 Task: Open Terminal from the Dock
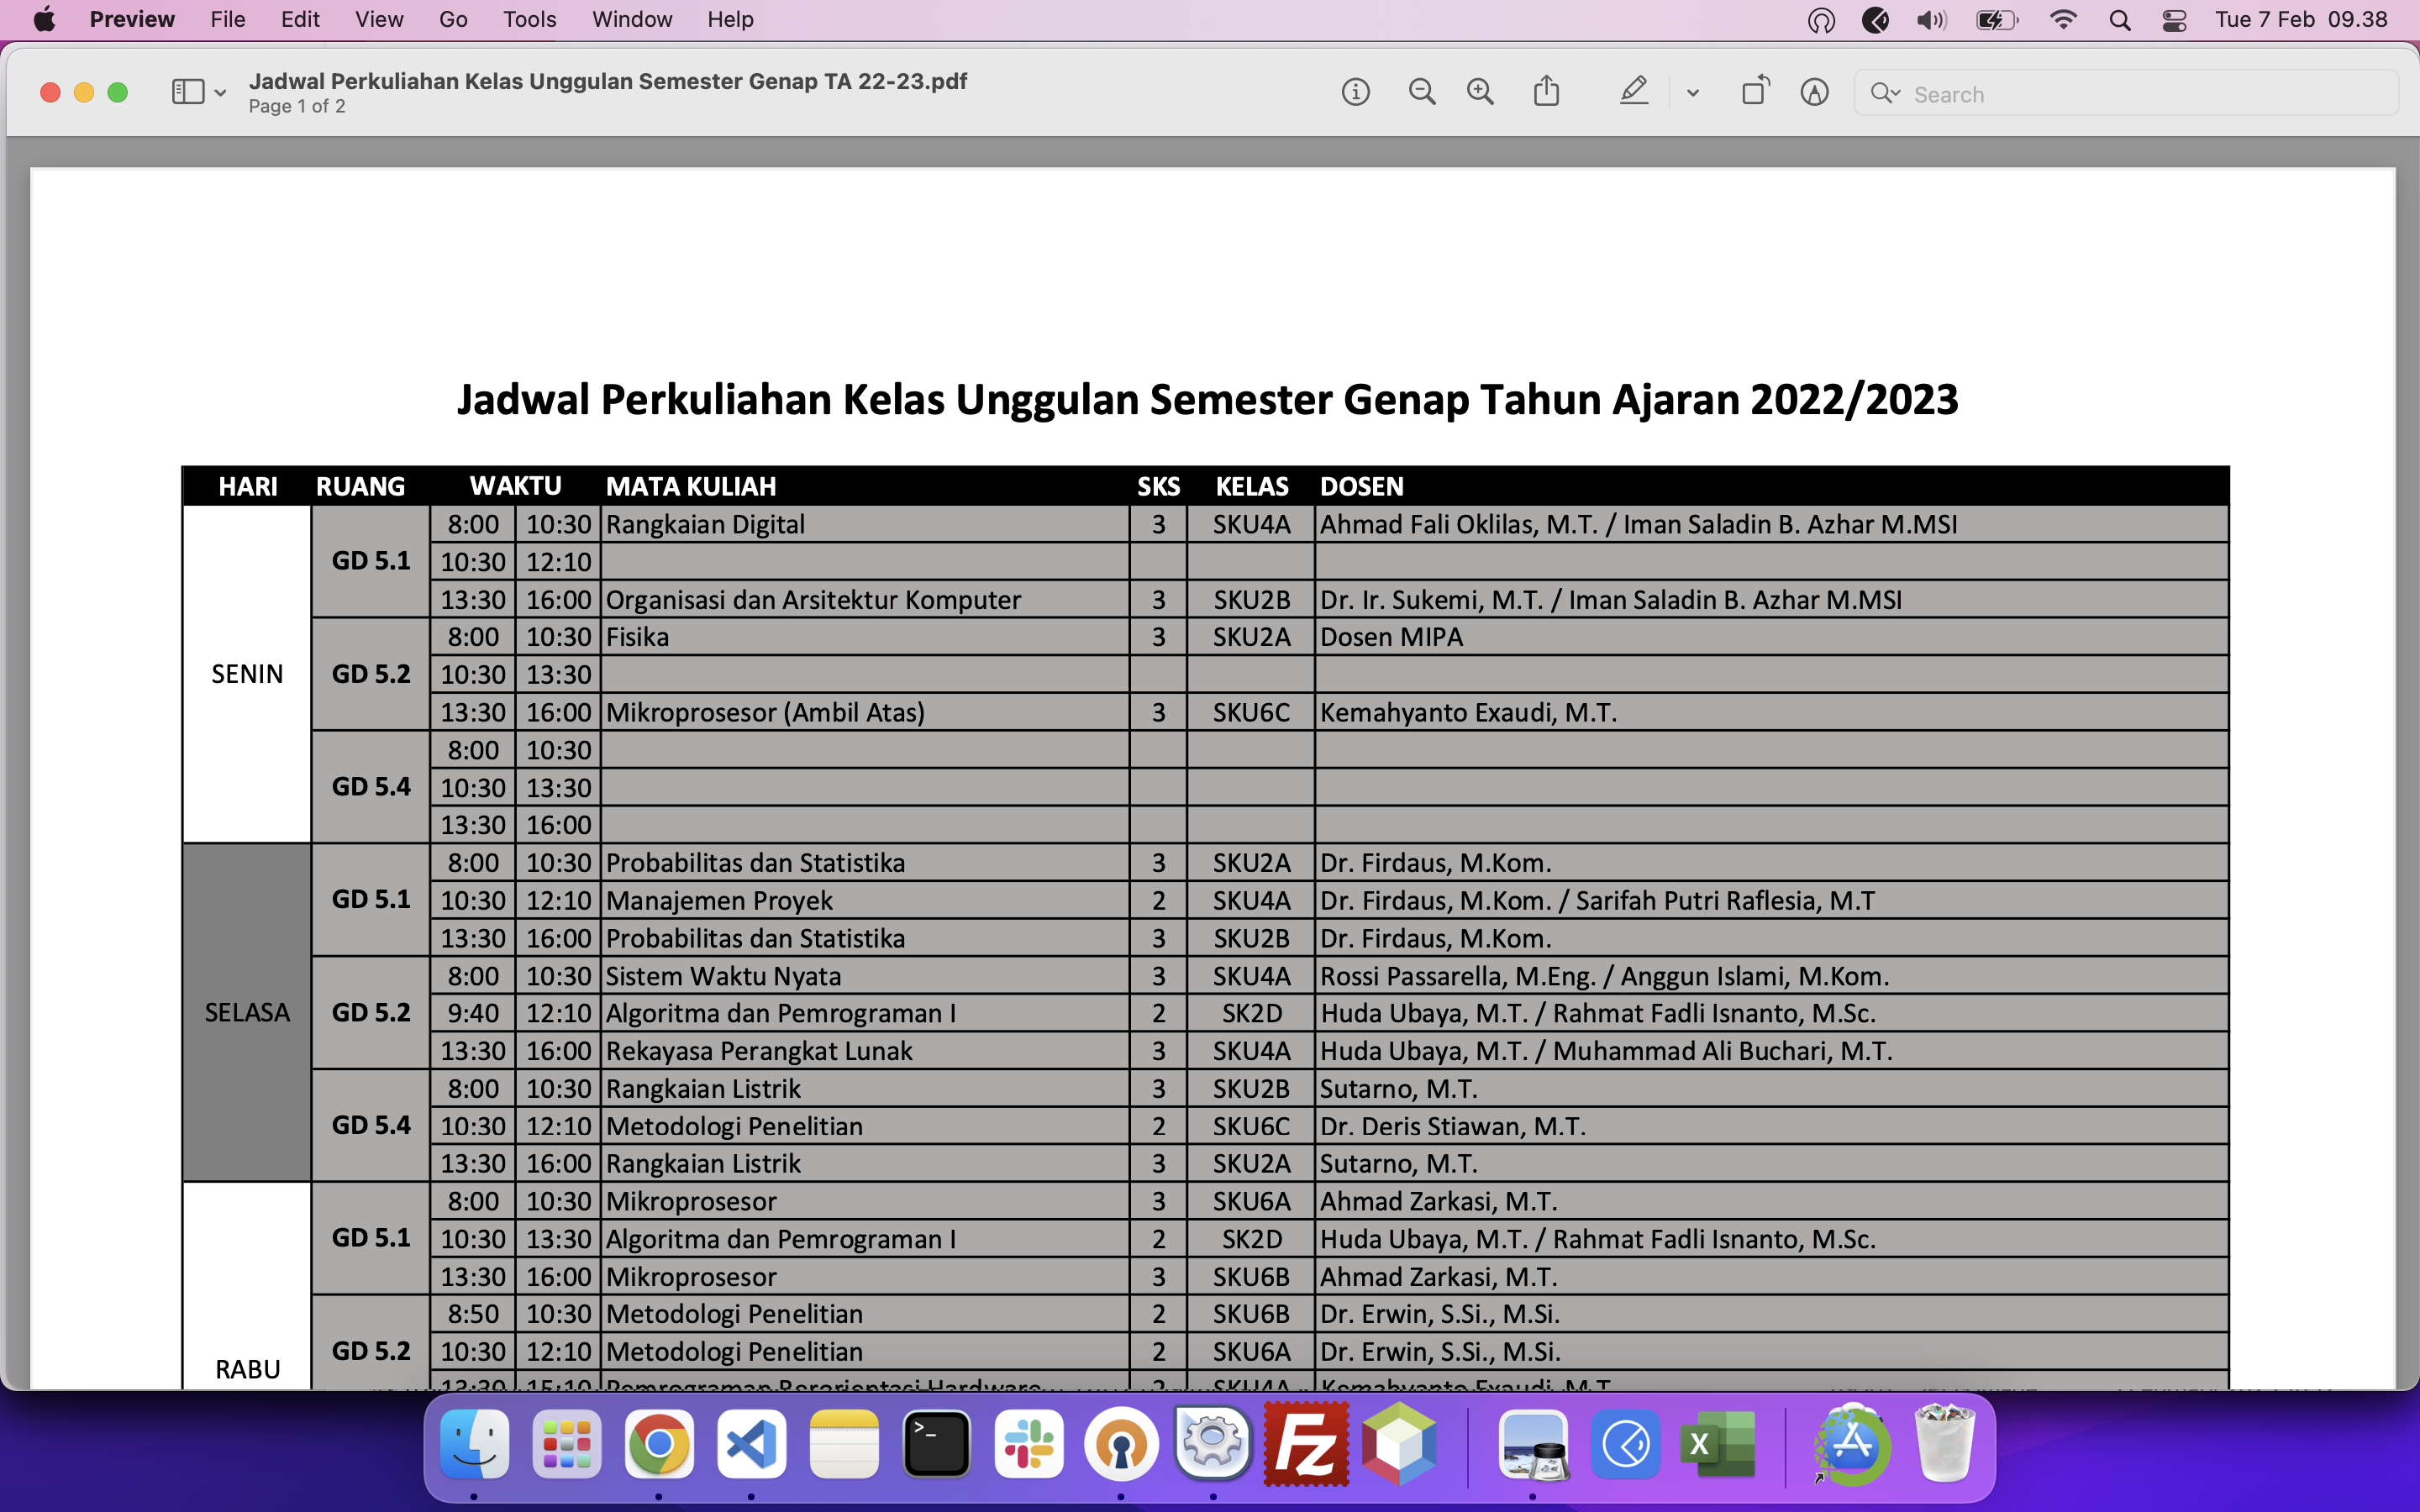936,1444
